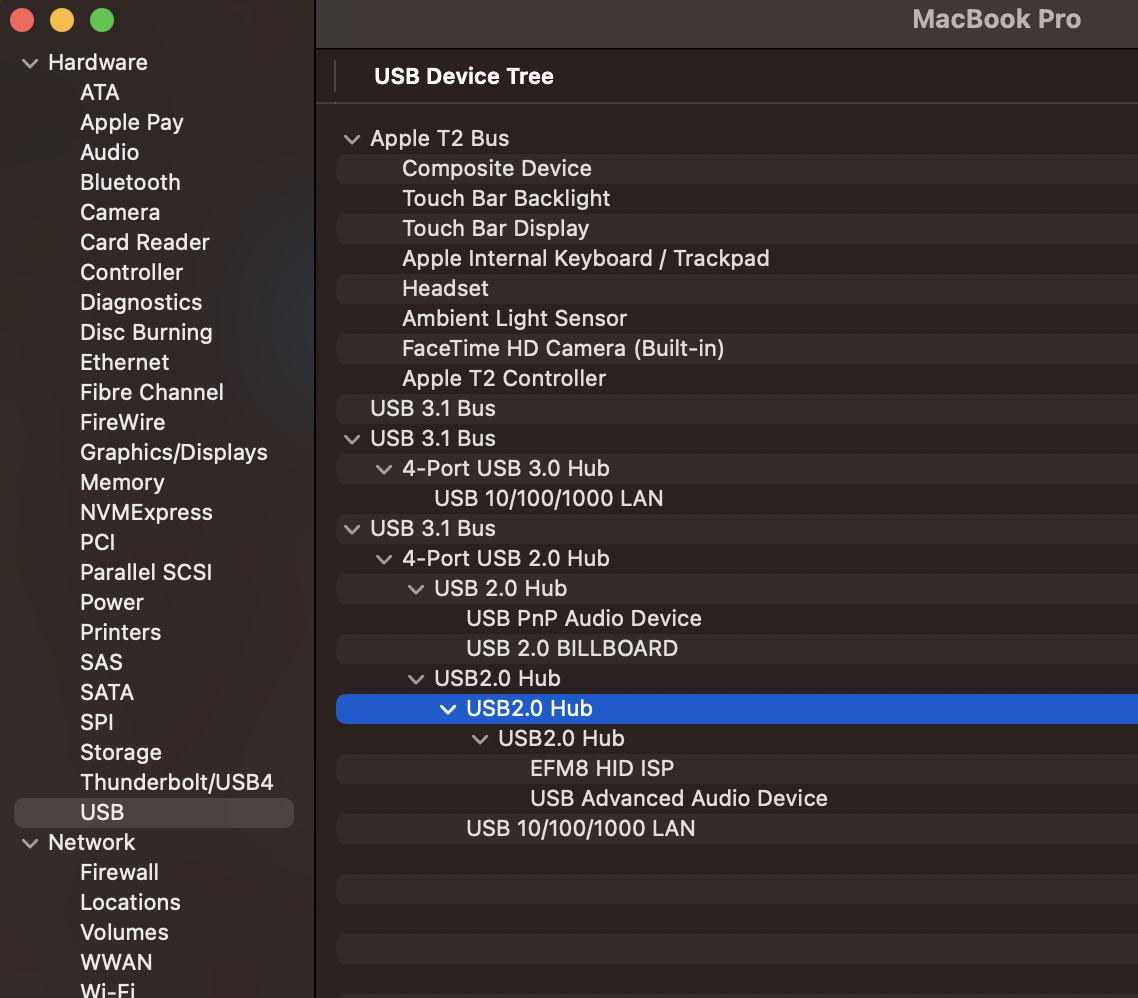
Task: Collapse the USB 3.1 Bus above 4-Port USB 2.0 Hub
Action: [x=352, y=529]
